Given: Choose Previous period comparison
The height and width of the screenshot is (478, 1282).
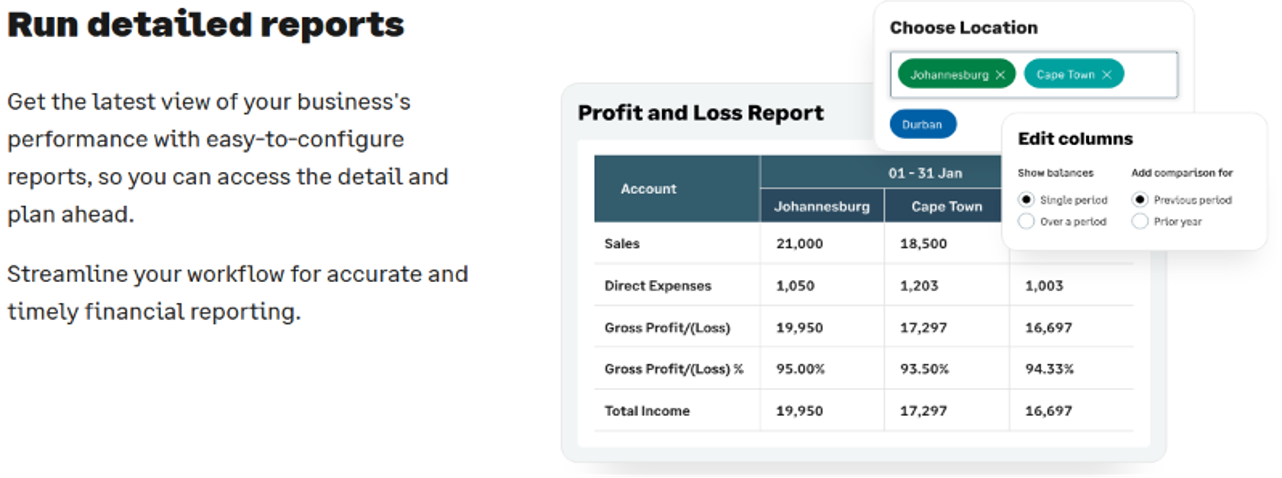Looking at the screenshot, I should click(x=1139, y=200).
